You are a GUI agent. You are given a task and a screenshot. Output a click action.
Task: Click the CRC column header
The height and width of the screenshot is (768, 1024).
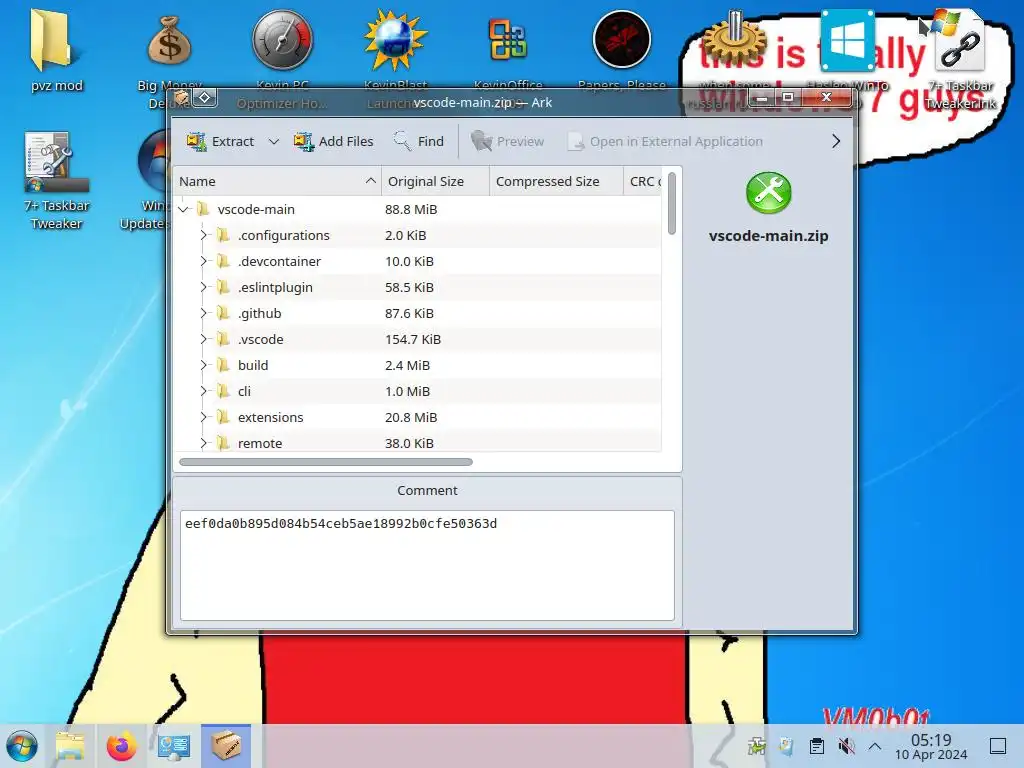643,182
